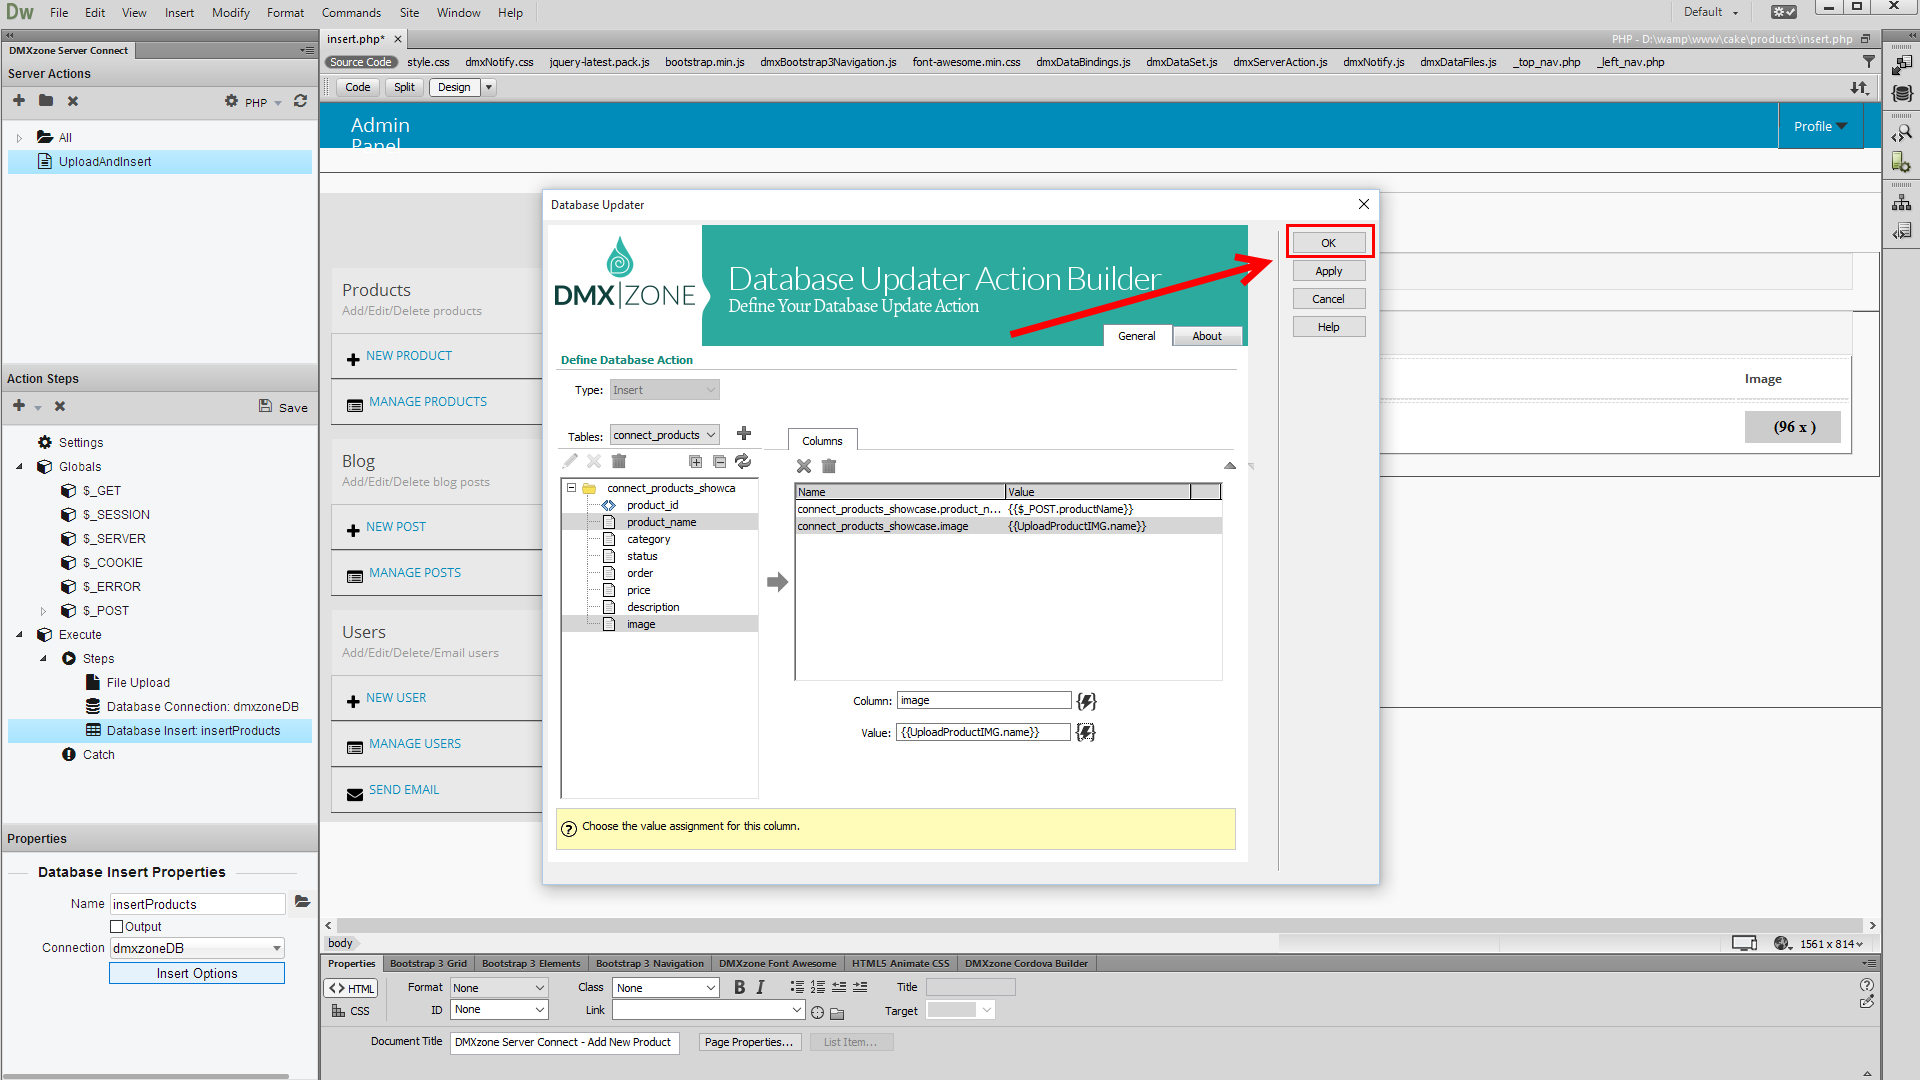
Task: Click the filter icon in the related files bar
Action: click(x=1869, y=62)
